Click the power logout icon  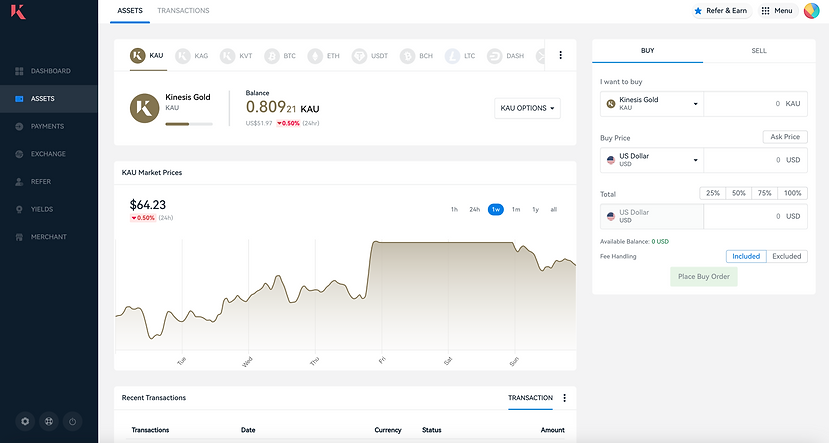72,421
